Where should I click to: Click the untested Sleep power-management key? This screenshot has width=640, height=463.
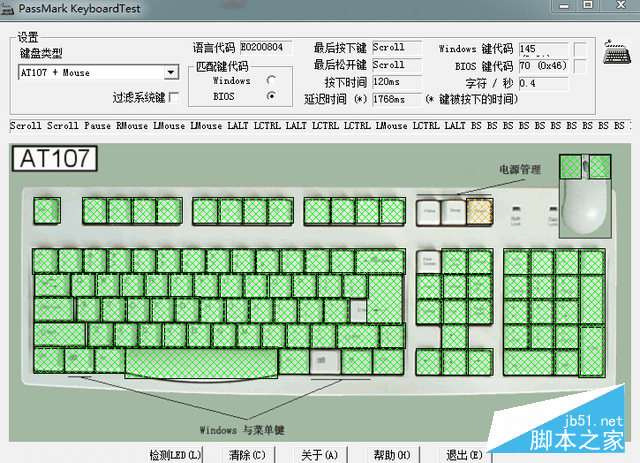pyautogui.click(x=454, y=212)
